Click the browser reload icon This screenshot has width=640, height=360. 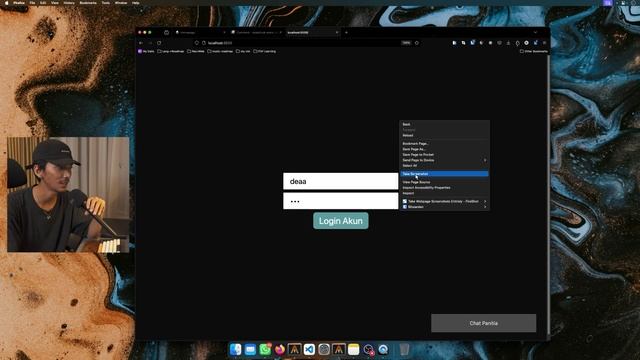(159, 43)
